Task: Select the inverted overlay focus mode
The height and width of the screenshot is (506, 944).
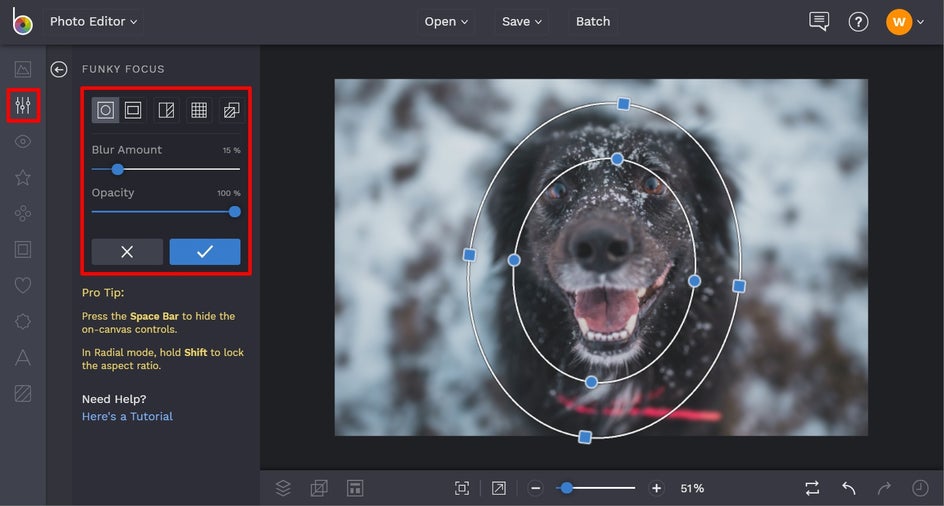Action: [x=232, y=110]
